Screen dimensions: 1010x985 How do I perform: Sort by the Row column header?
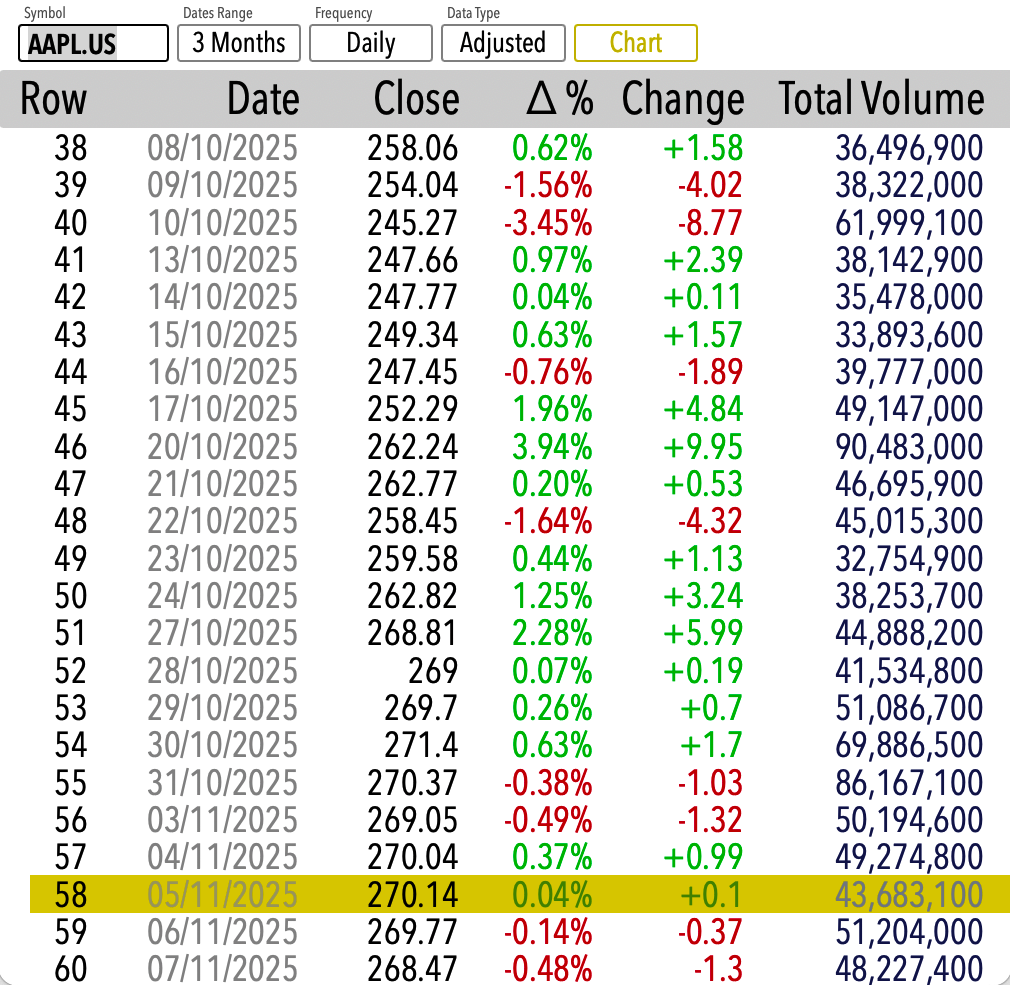54,99
